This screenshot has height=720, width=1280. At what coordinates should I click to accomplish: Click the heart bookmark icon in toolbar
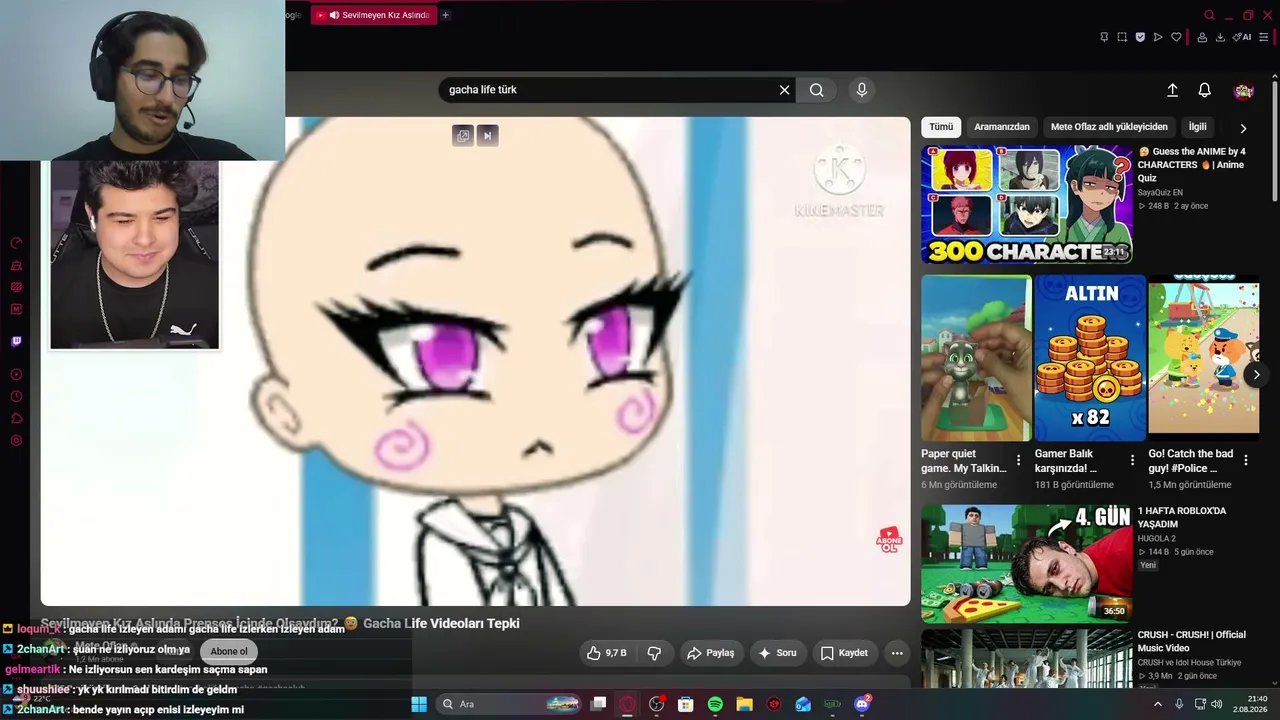[x=1176, y=37]
